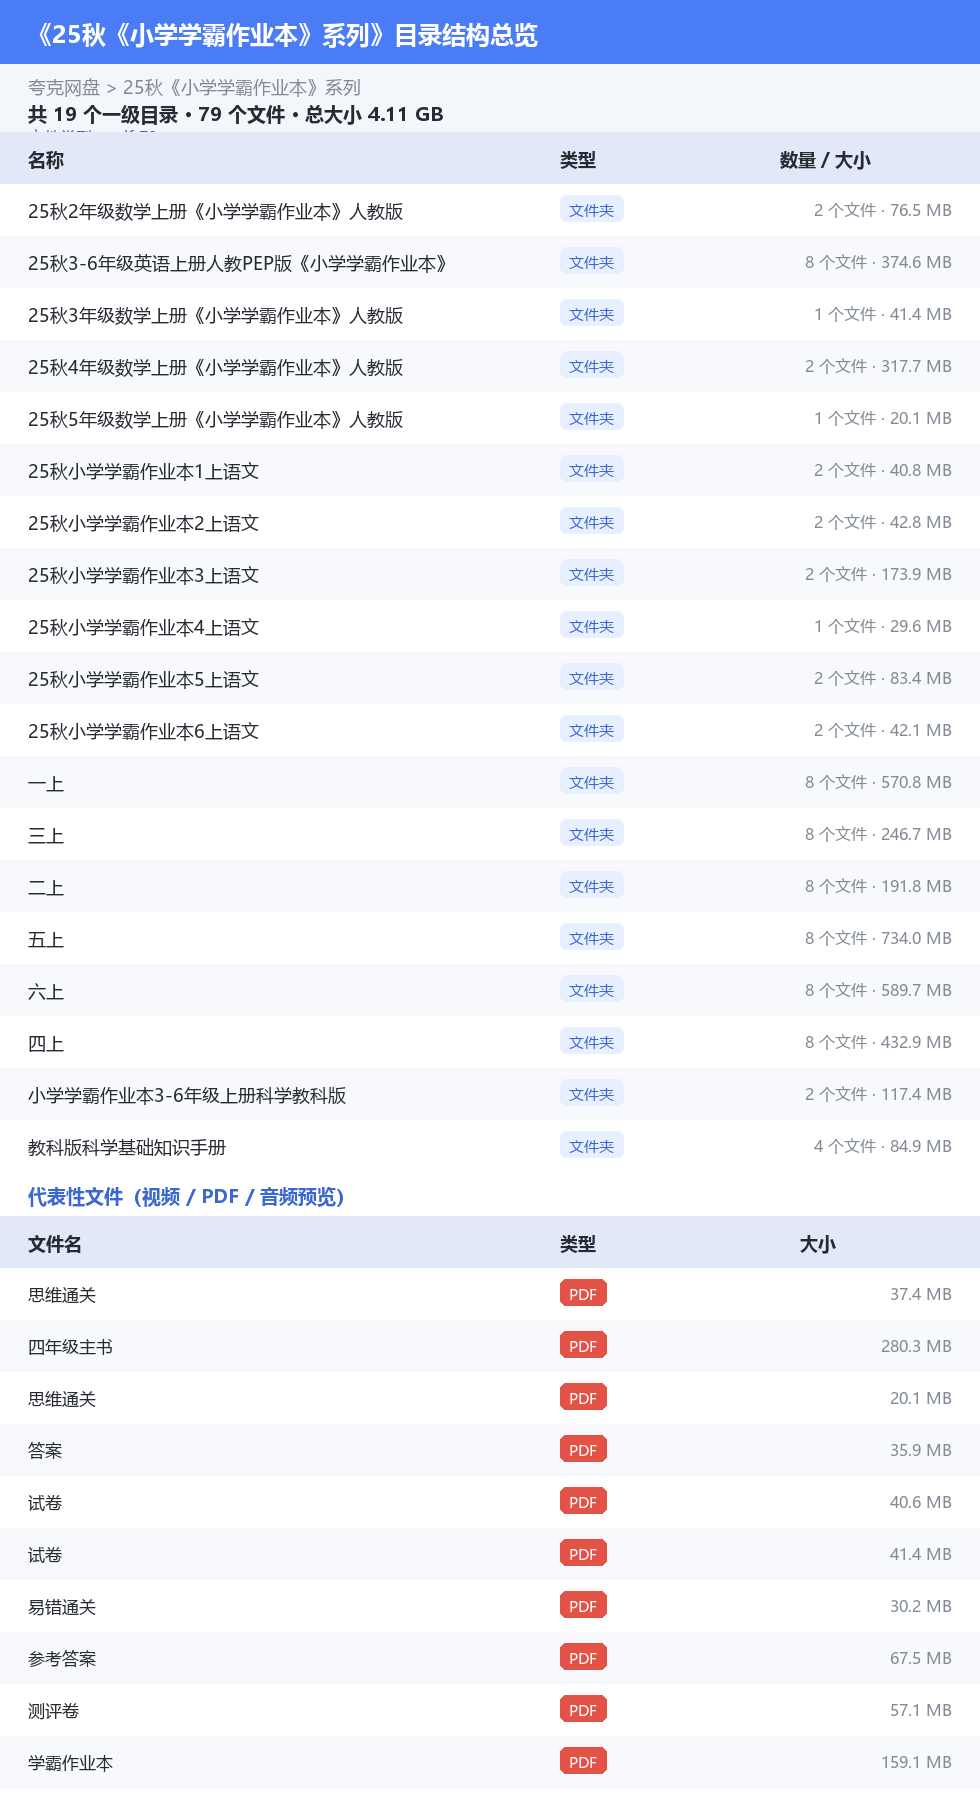Open file 参考答案

(x=62, y=1659)
